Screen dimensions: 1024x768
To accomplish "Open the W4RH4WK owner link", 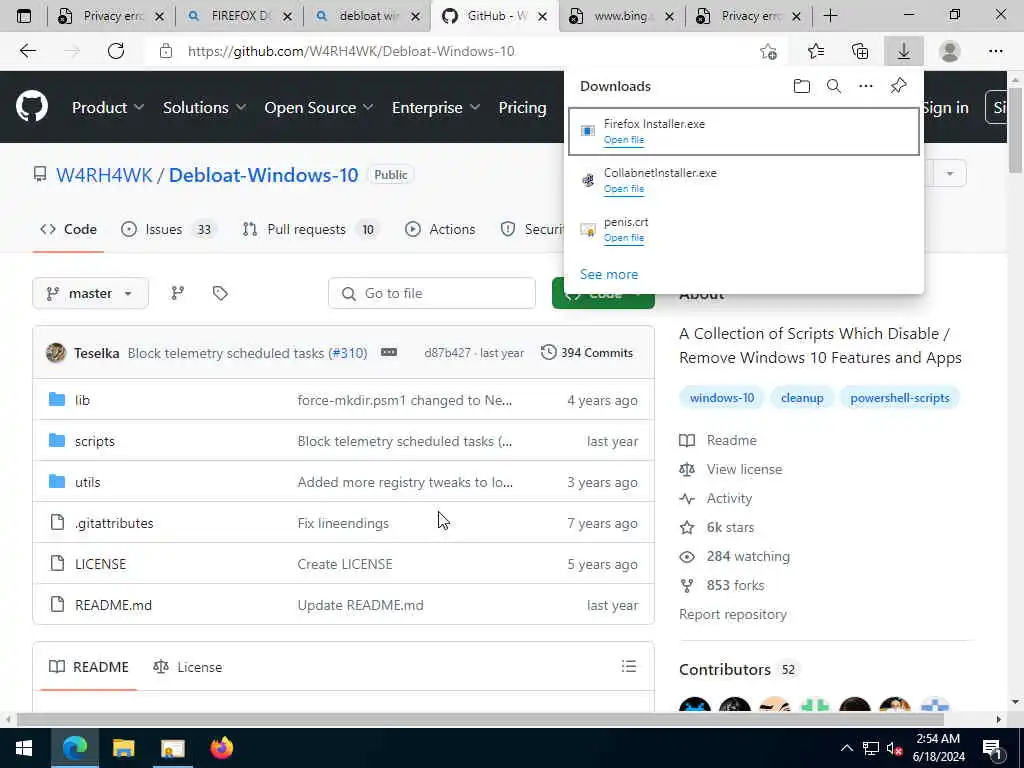I will (104, 175).
